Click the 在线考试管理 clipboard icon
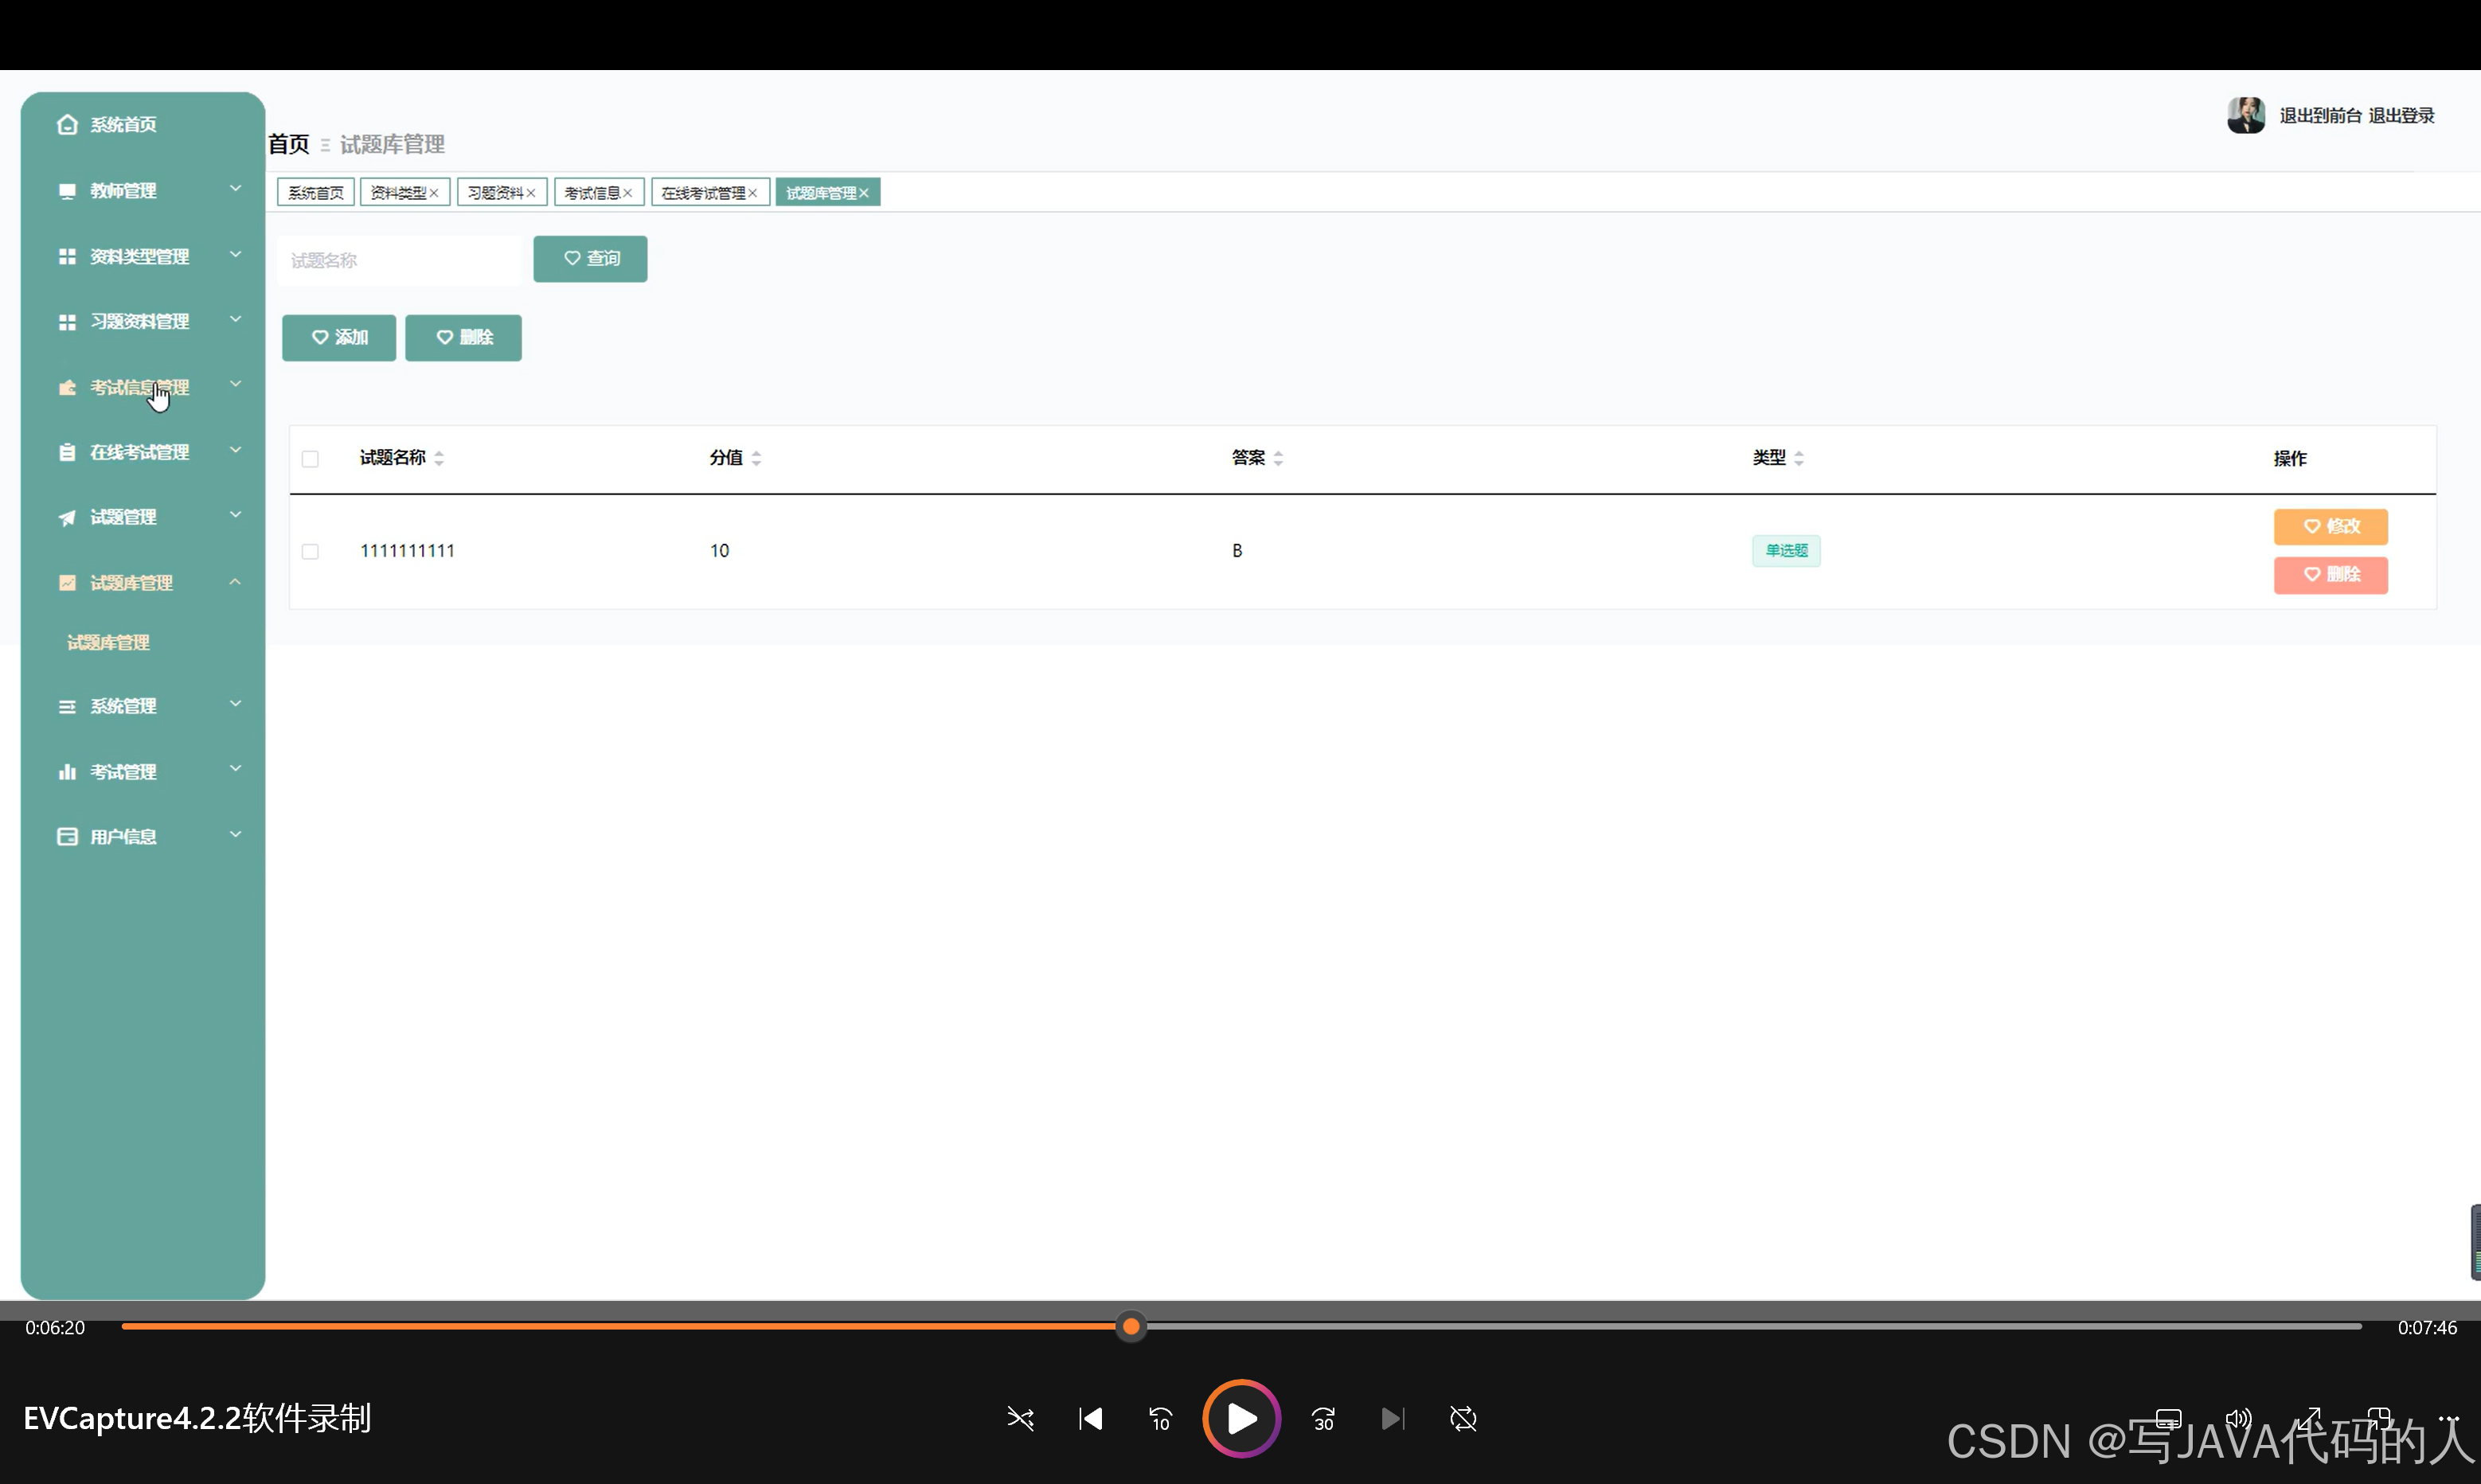This screenshot has height=1484, width=2481. click(67, 452)
